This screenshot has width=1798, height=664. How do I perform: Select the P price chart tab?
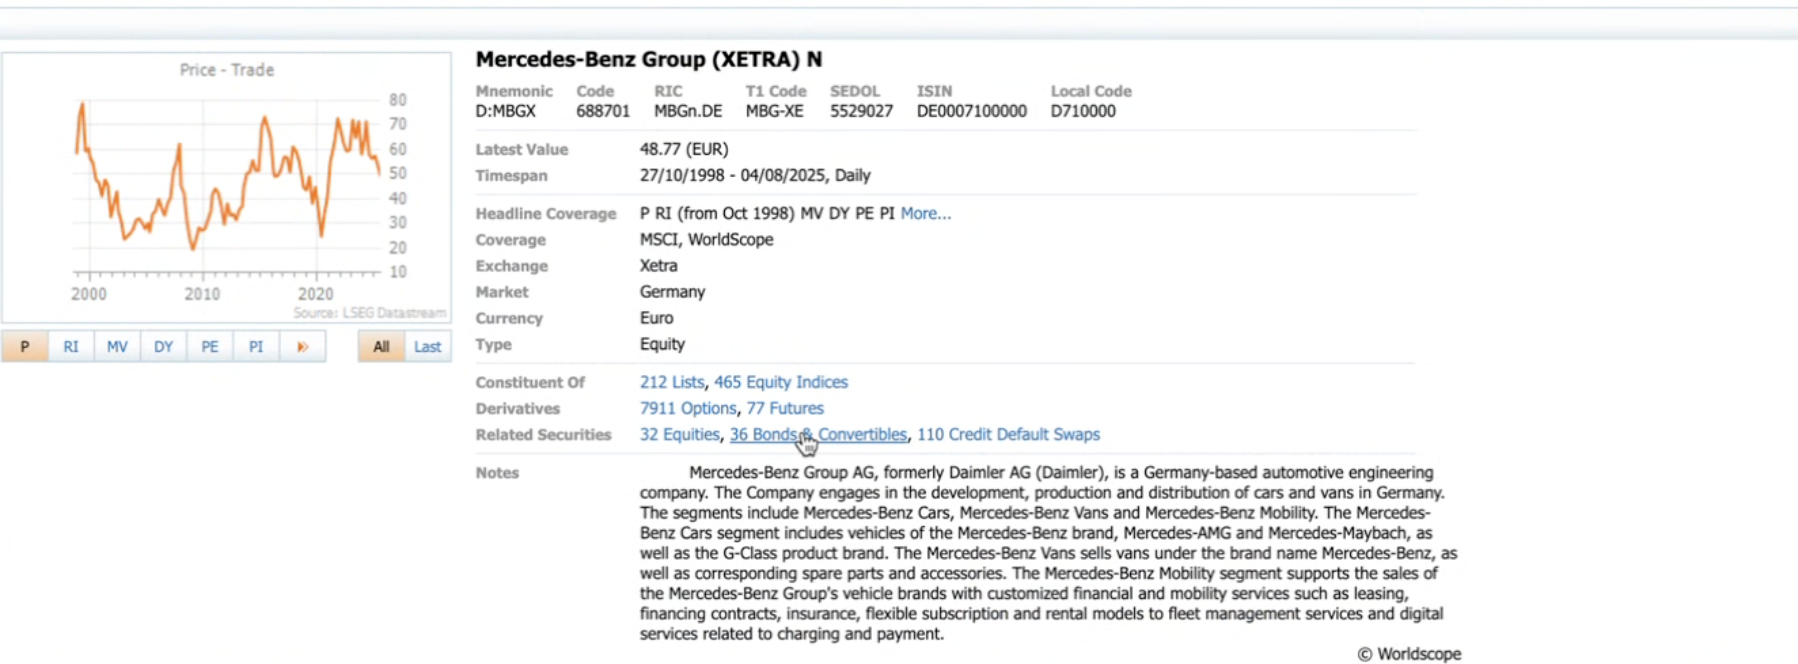coord(25,347)
